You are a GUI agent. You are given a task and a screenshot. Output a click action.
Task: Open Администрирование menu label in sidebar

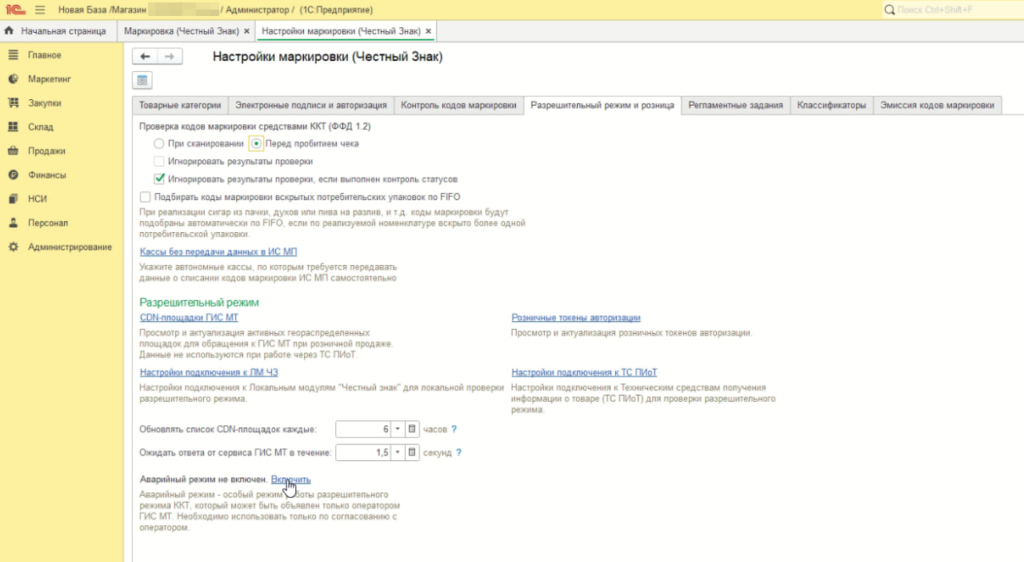70,247
